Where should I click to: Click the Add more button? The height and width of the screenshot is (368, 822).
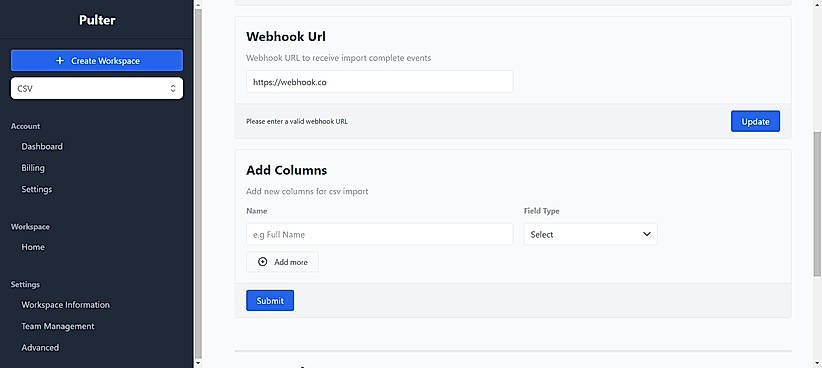point(282,262)
